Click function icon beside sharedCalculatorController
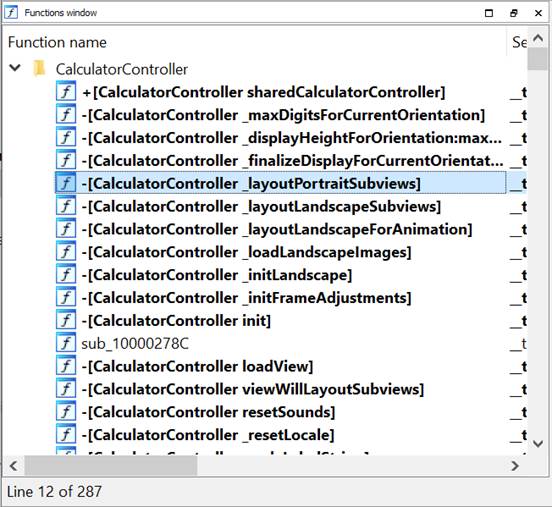The image size is (552, 507). (x=66, y=92)
